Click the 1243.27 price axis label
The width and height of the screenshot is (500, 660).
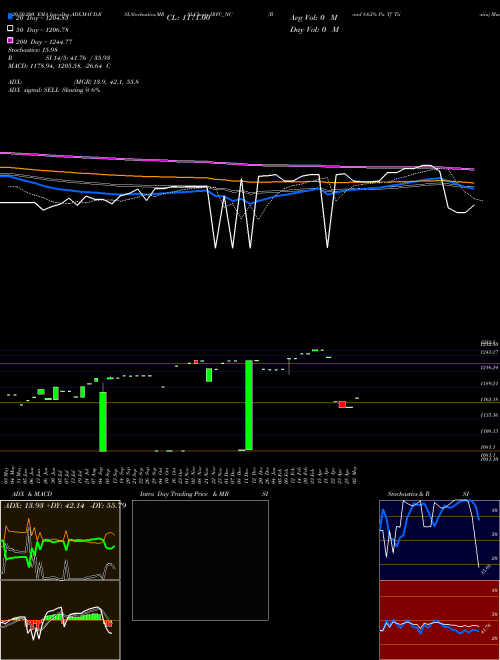489,352
